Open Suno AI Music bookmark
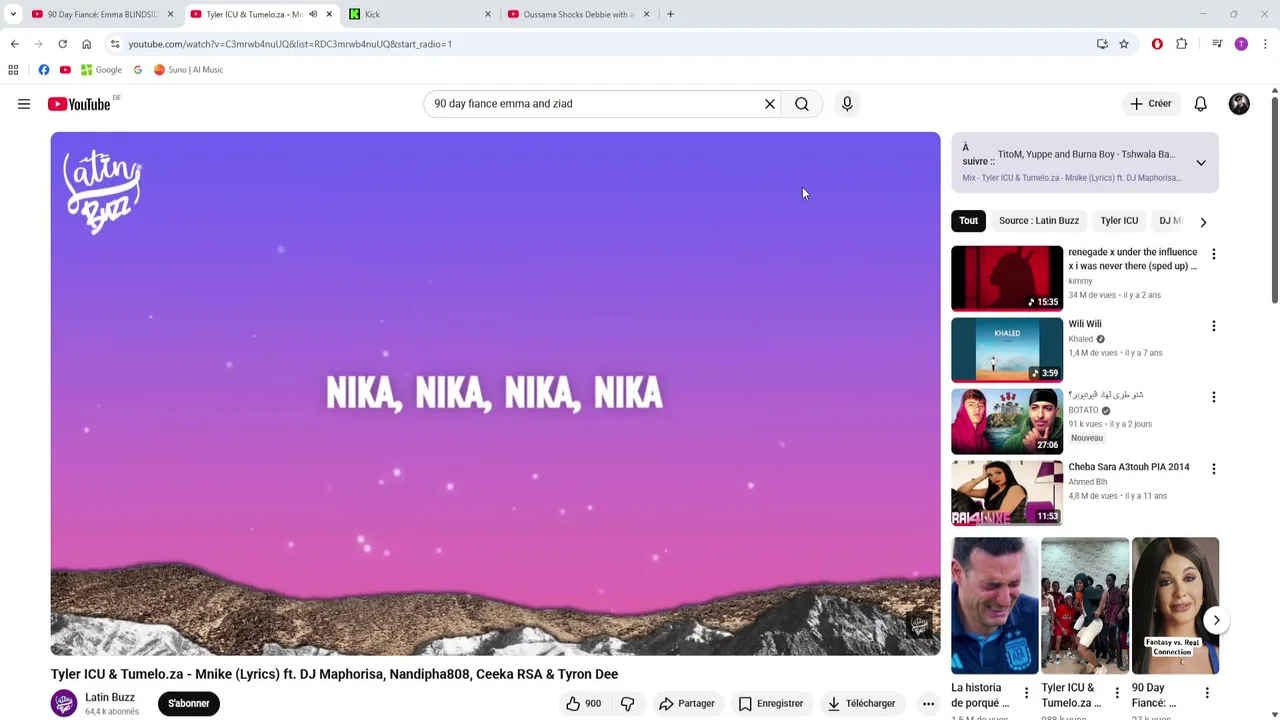 [x=189, y=70]
